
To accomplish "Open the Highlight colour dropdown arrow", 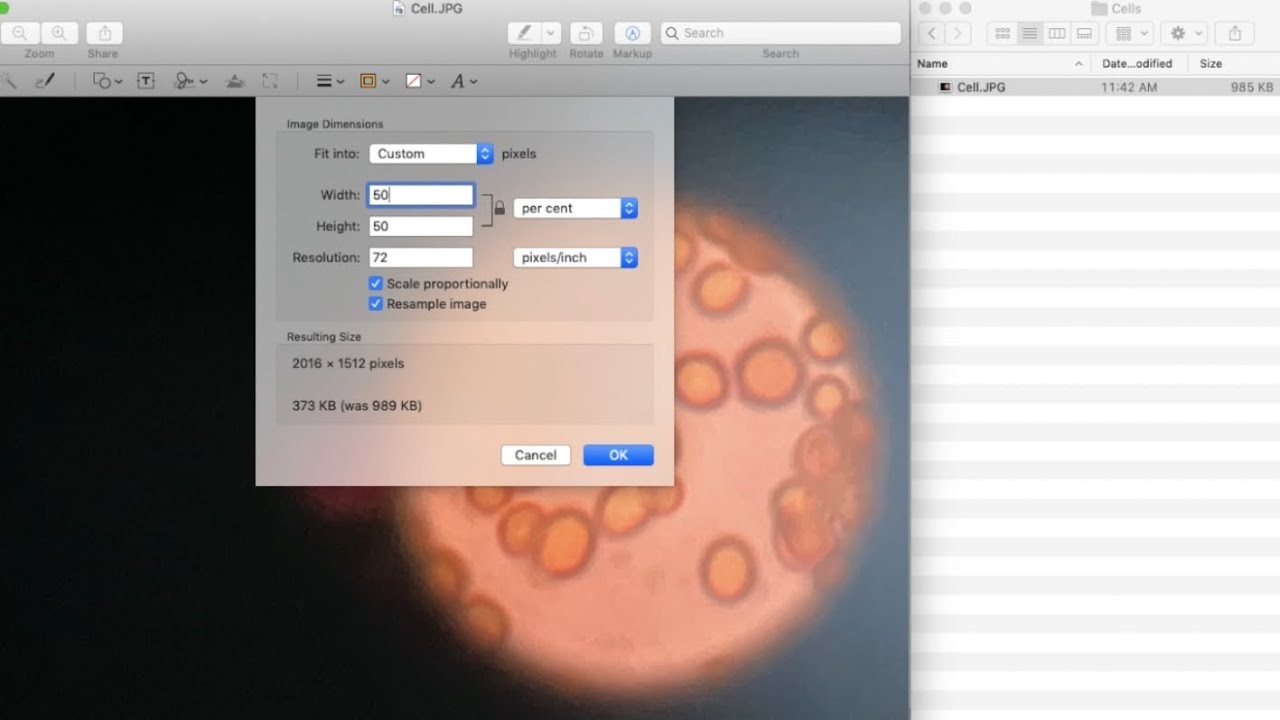I will pyautogui.click(x=550, y=33).
